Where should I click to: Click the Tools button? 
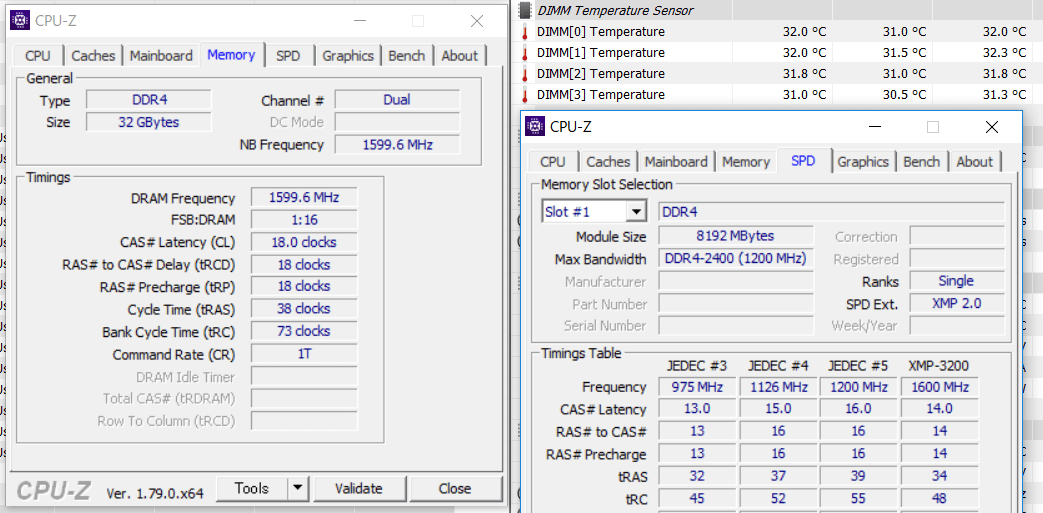tap(251, 488)
